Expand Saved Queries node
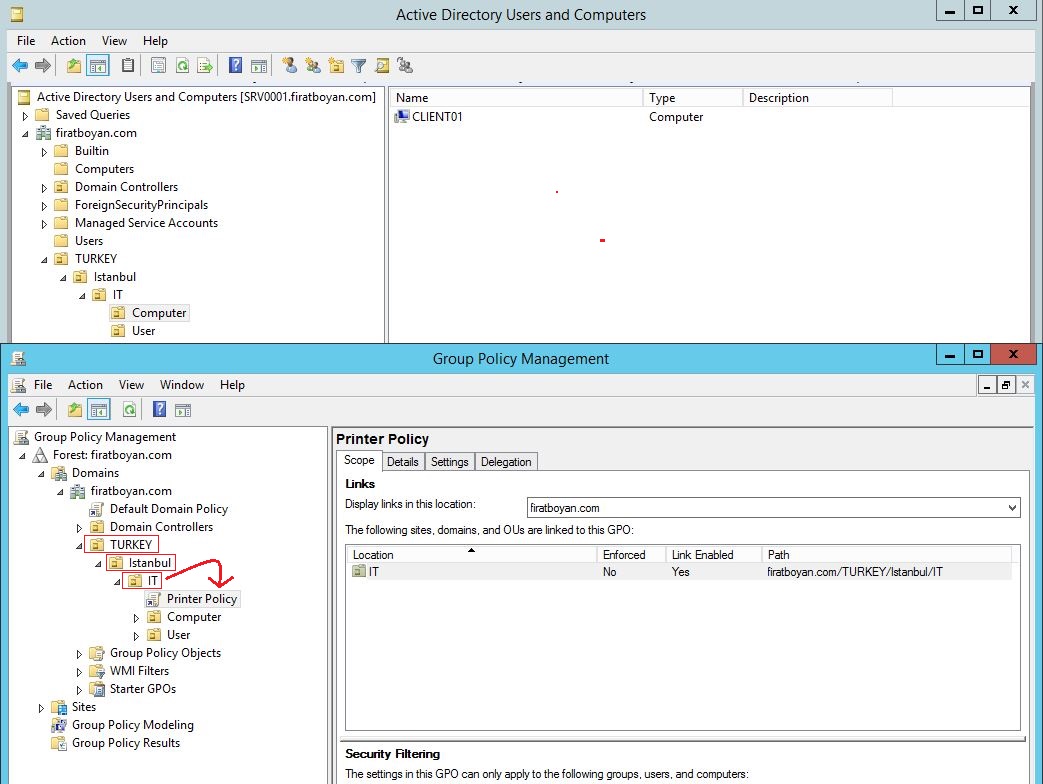The height and width of the screenshot is (784, 1043). point(26,116)
